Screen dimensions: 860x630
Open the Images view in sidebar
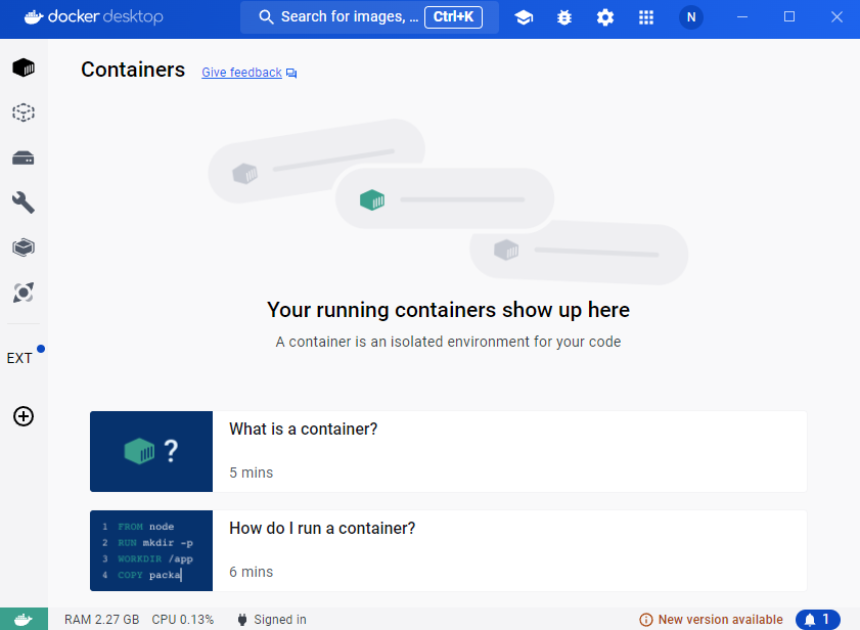[x=24, y=112]
